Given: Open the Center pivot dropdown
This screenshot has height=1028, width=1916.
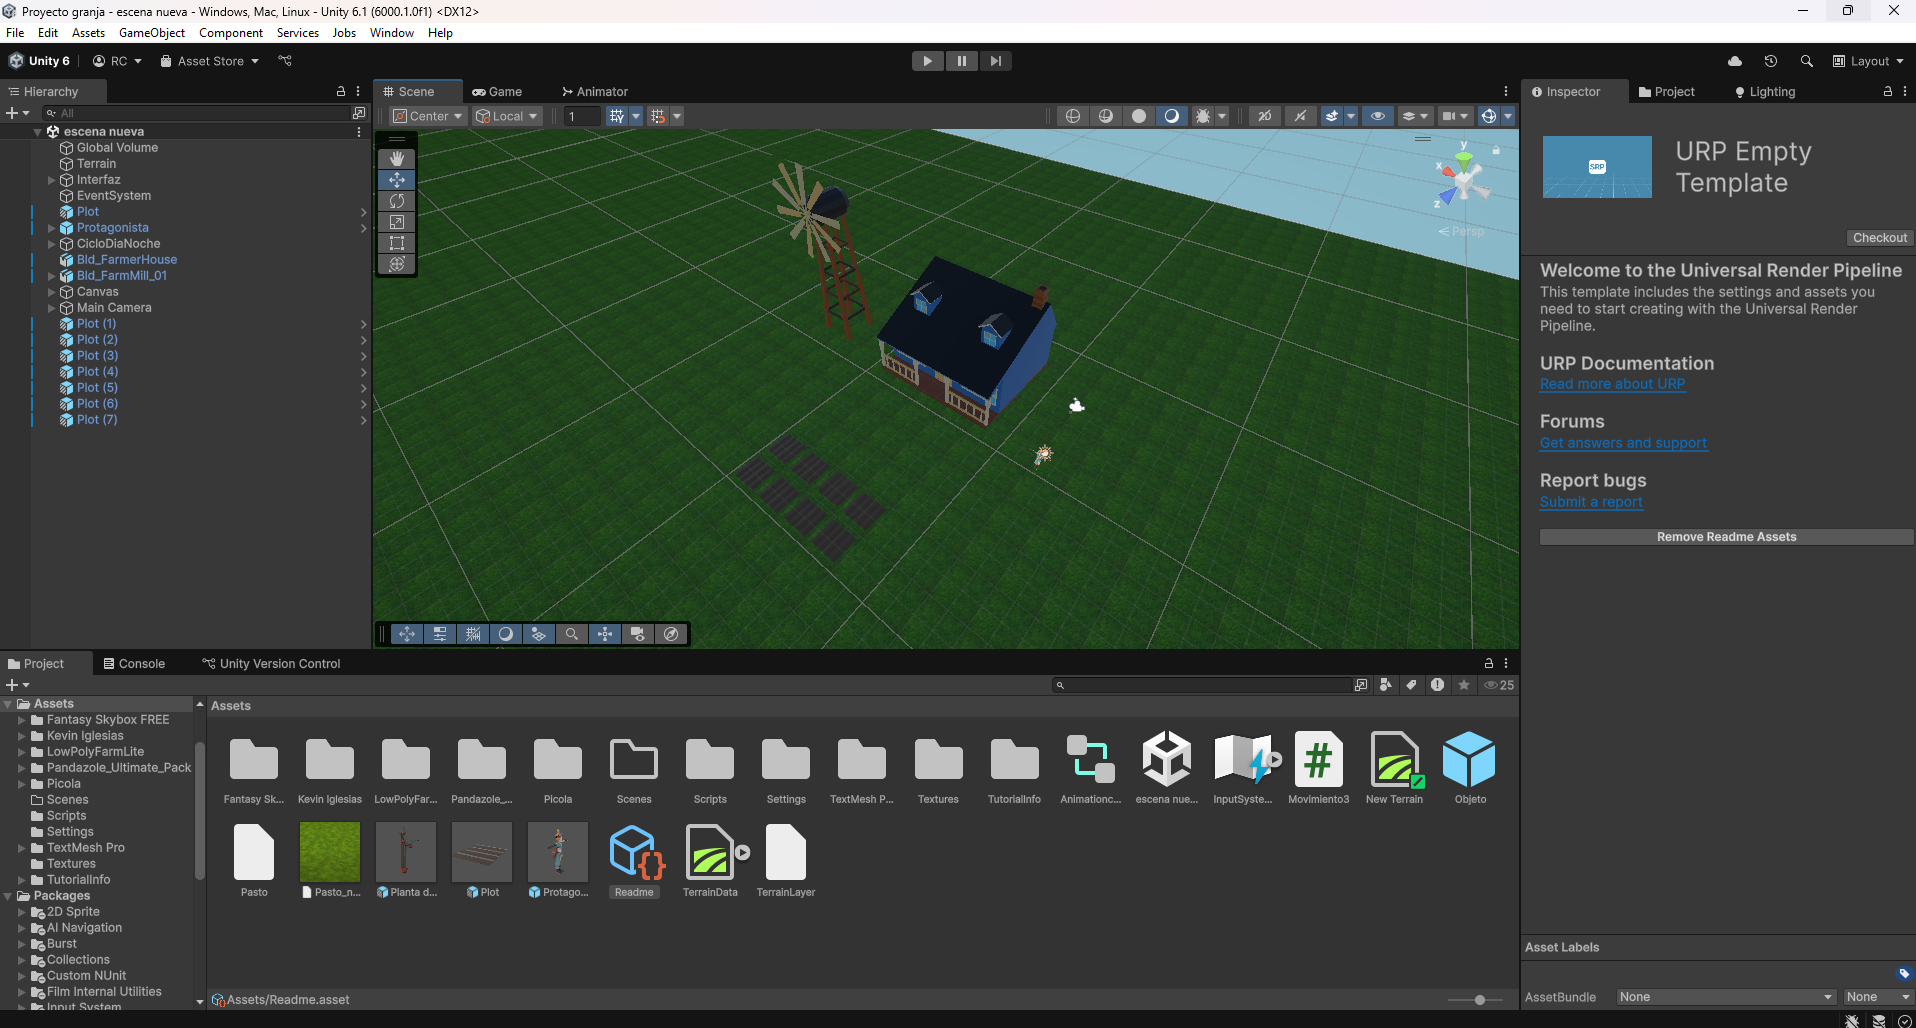Looking at the screenshot, I should pos(428,116).
